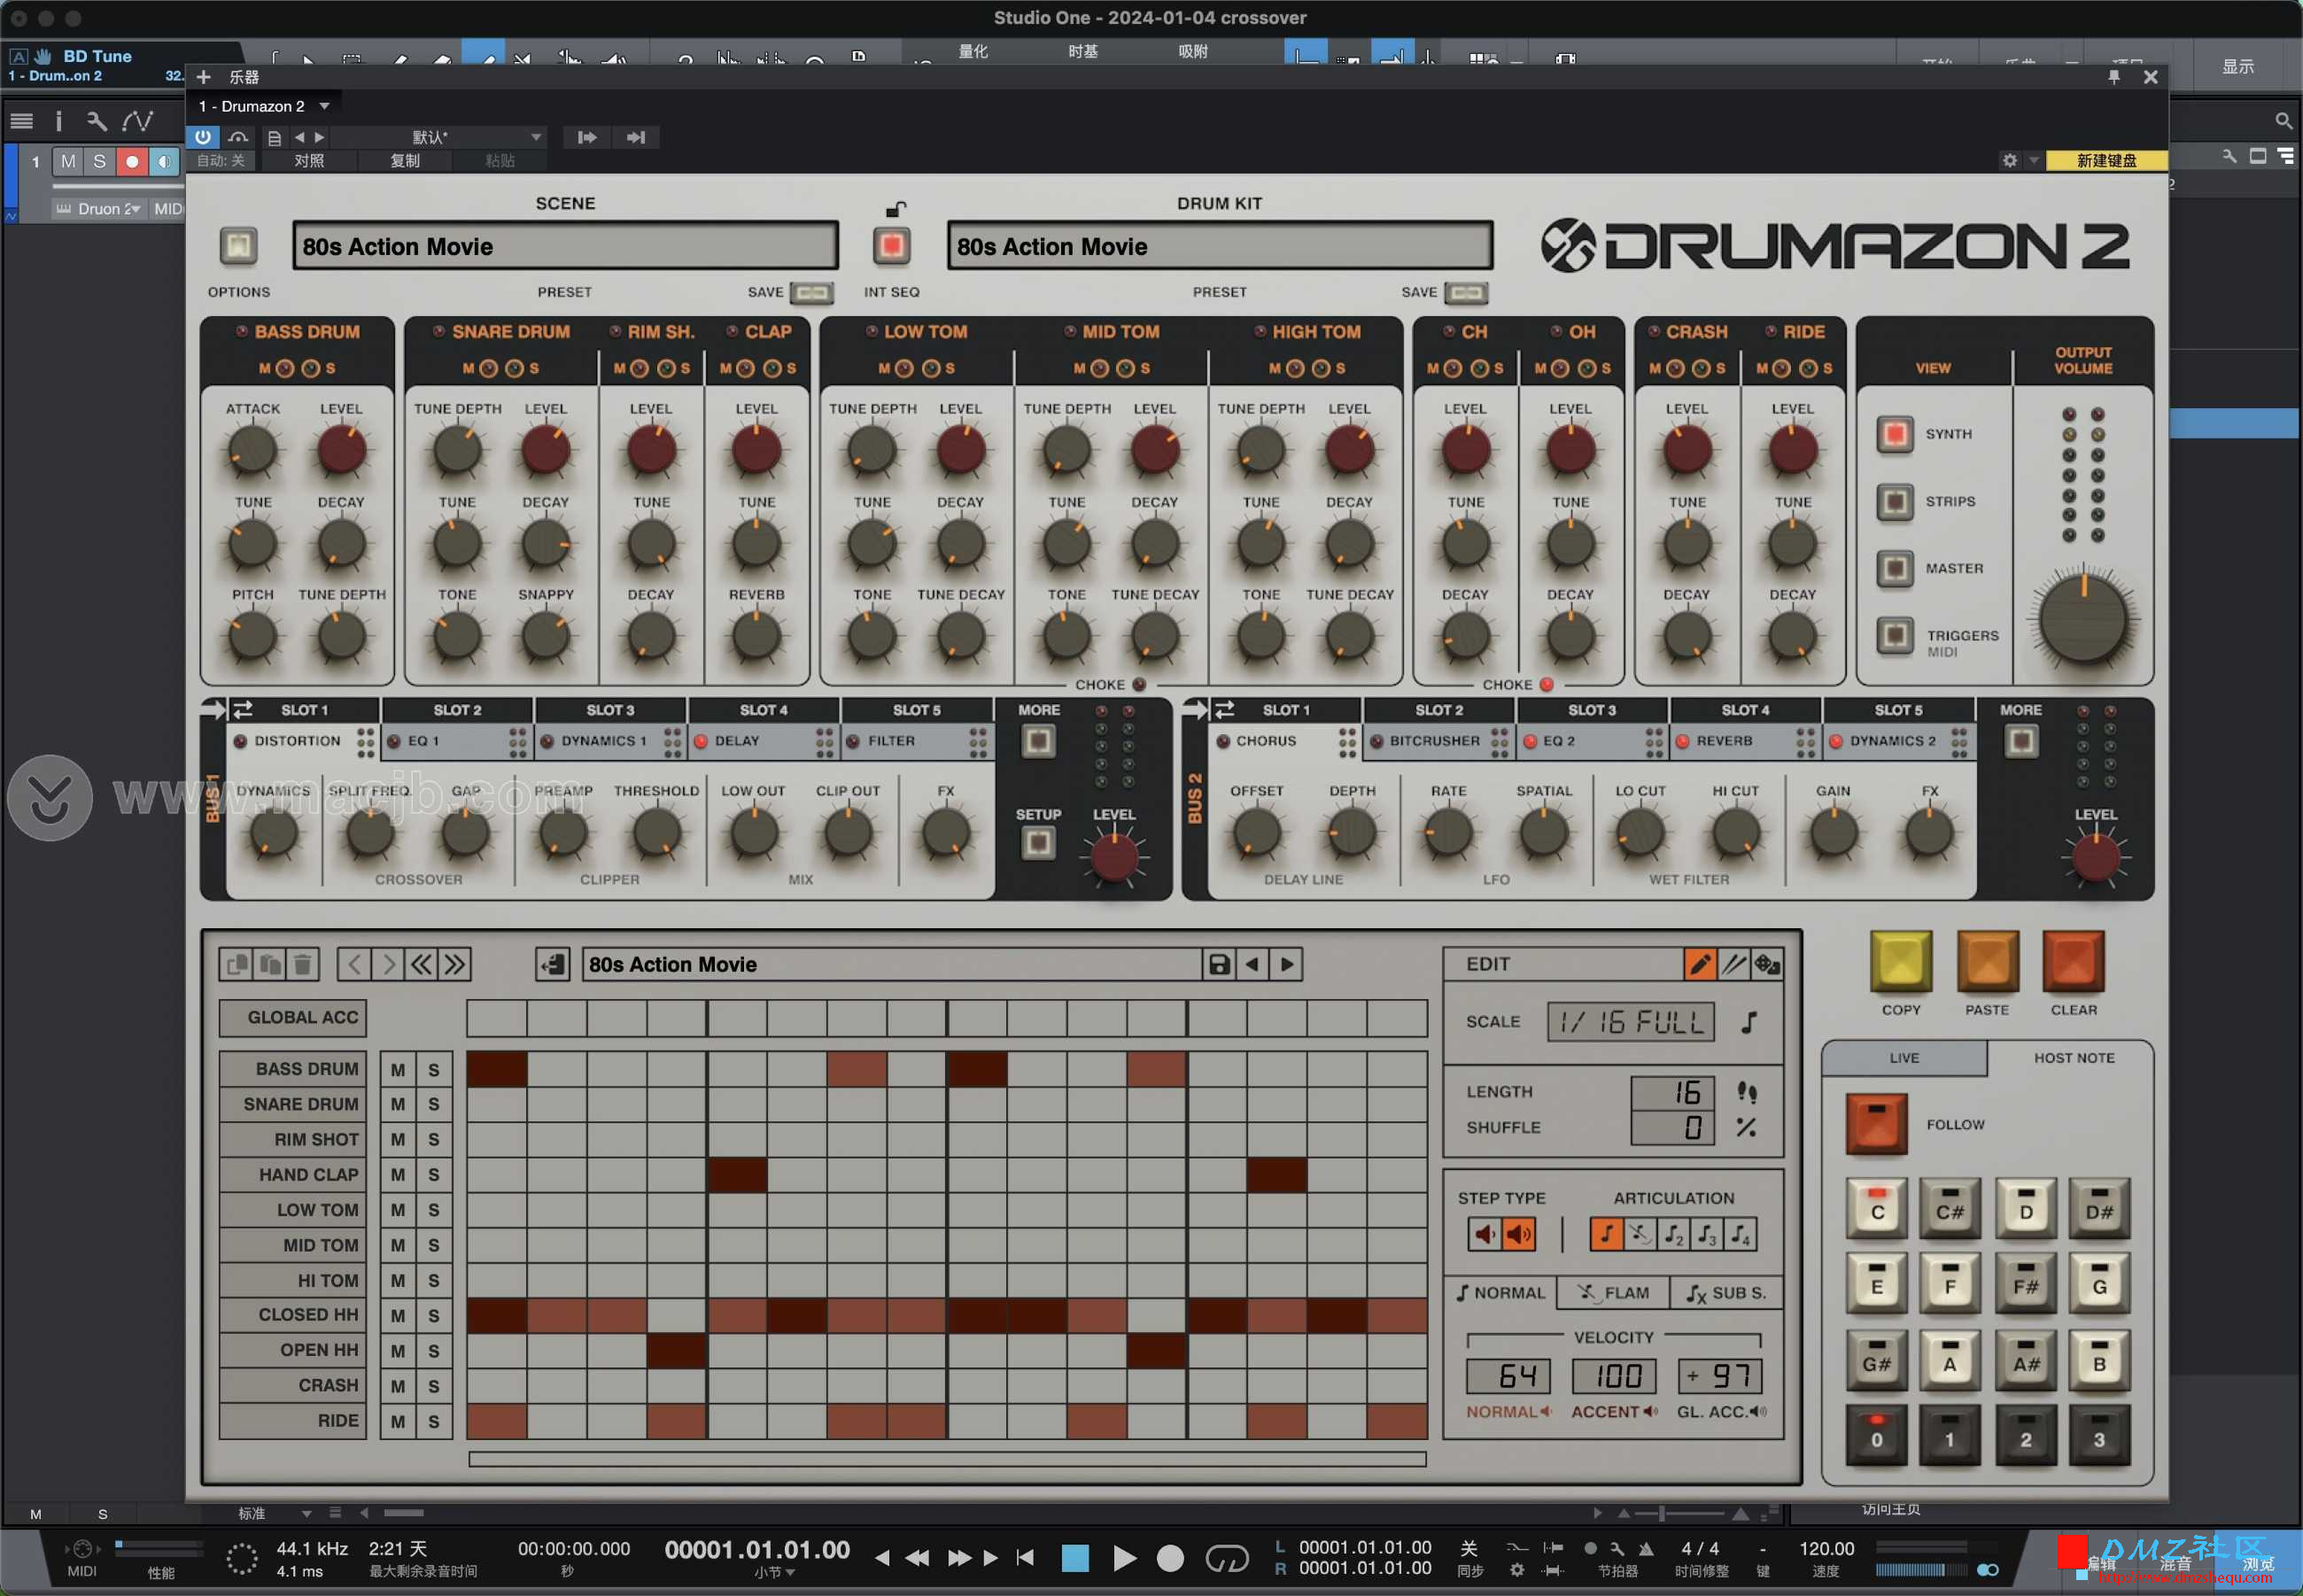Click the pattern import icon
The width and height of the screenshot is (2303, 1596).
click(553, 964)
